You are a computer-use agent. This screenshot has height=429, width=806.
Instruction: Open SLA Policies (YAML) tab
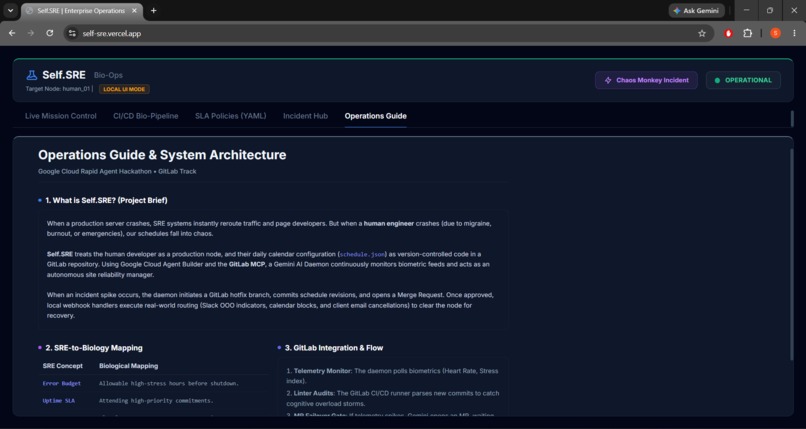(x=231, y=116)
